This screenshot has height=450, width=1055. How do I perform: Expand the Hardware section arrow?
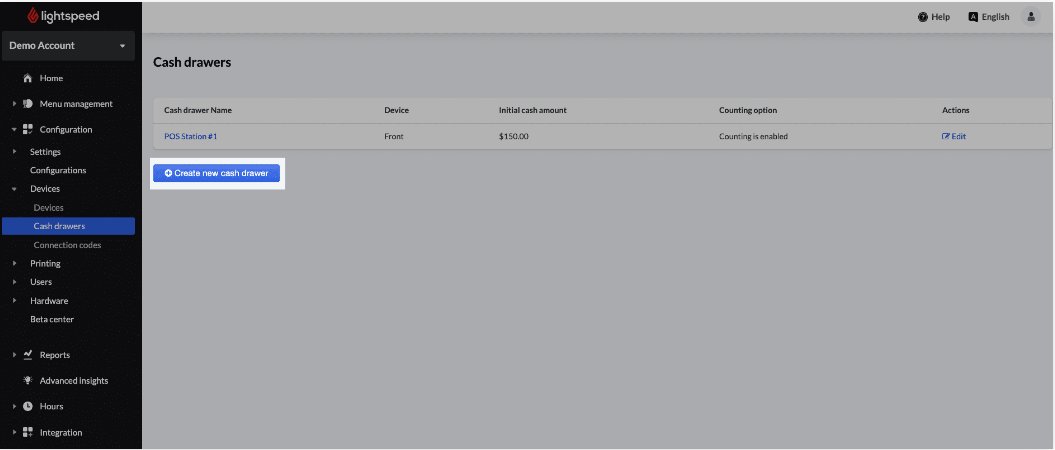click(x=15, y=301)
